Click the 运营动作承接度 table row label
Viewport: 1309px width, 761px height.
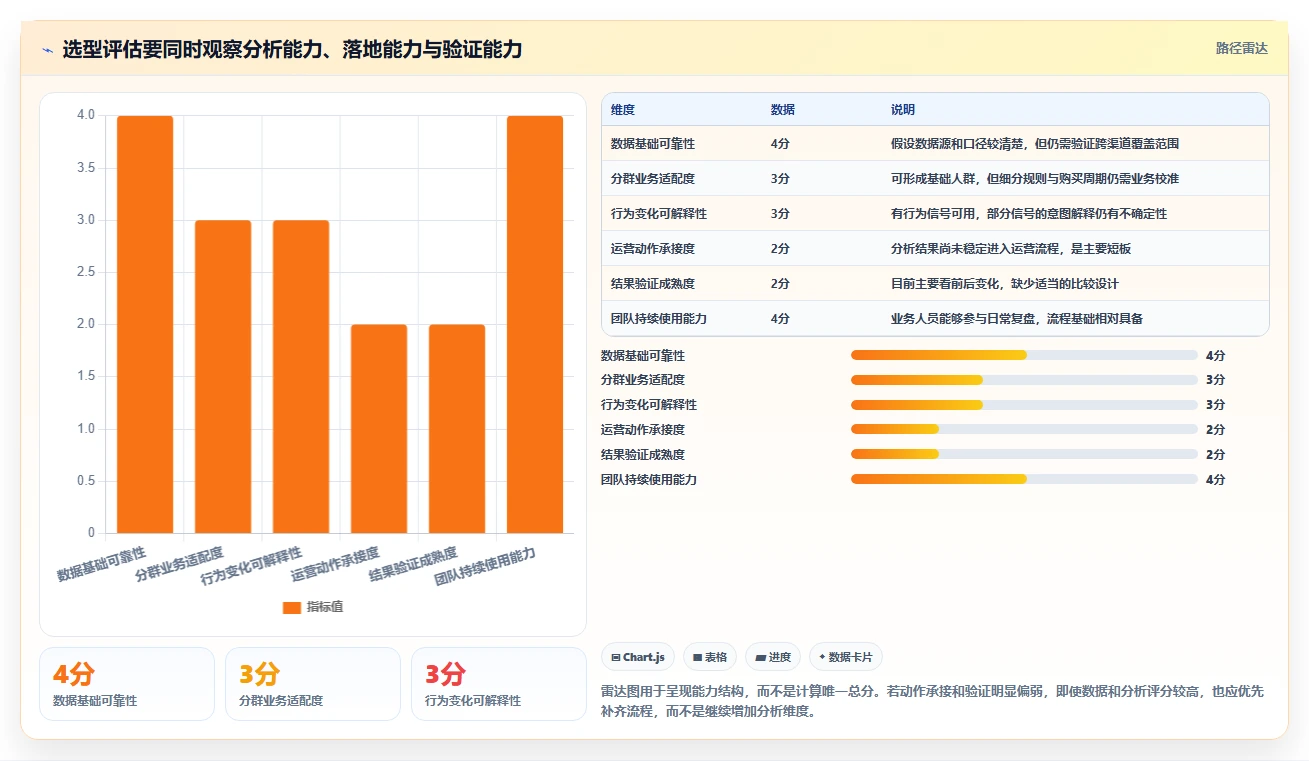click(x=653, y=249)
